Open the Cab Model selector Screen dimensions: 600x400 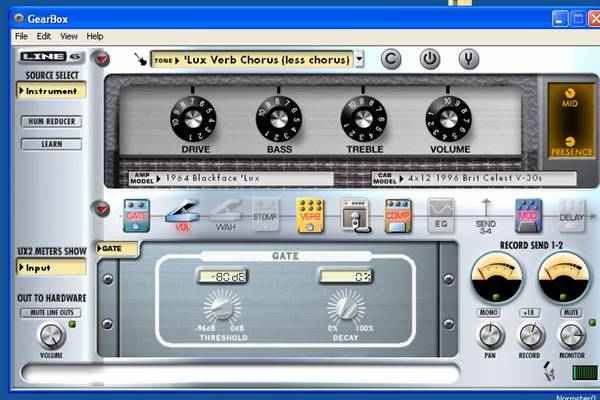click(x=474, y=178)
